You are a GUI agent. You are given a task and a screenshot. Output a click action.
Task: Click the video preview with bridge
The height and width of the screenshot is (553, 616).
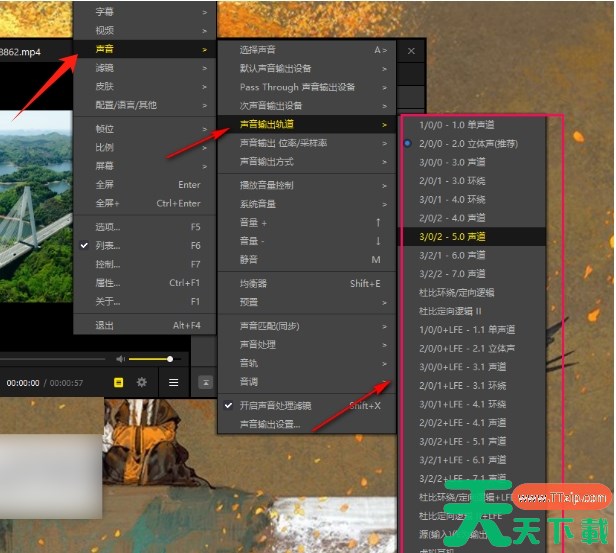36,206
